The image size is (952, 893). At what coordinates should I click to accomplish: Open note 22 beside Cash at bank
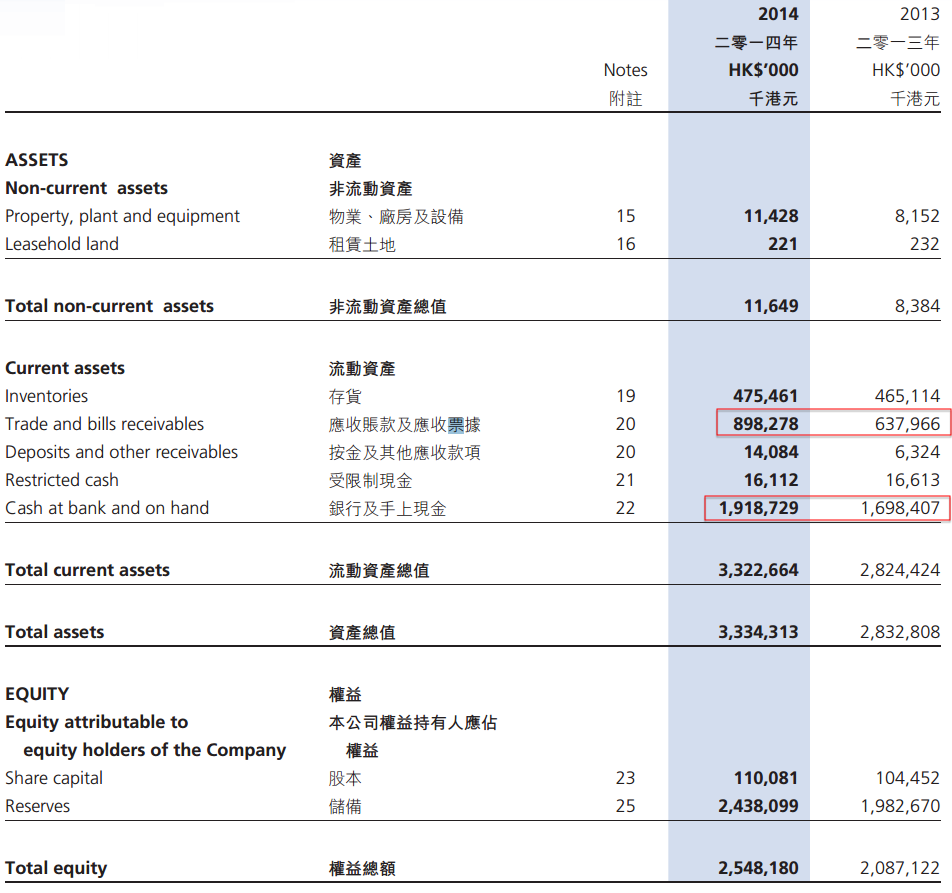625,508
